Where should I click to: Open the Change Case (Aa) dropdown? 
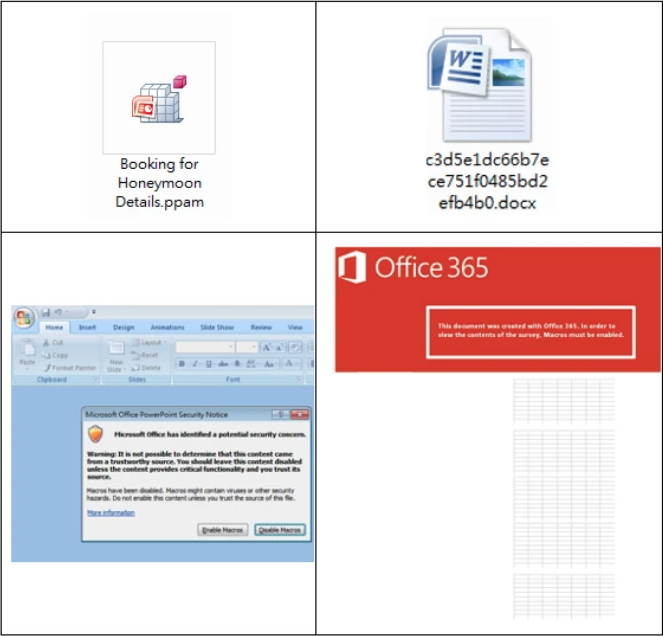[269, 364]
